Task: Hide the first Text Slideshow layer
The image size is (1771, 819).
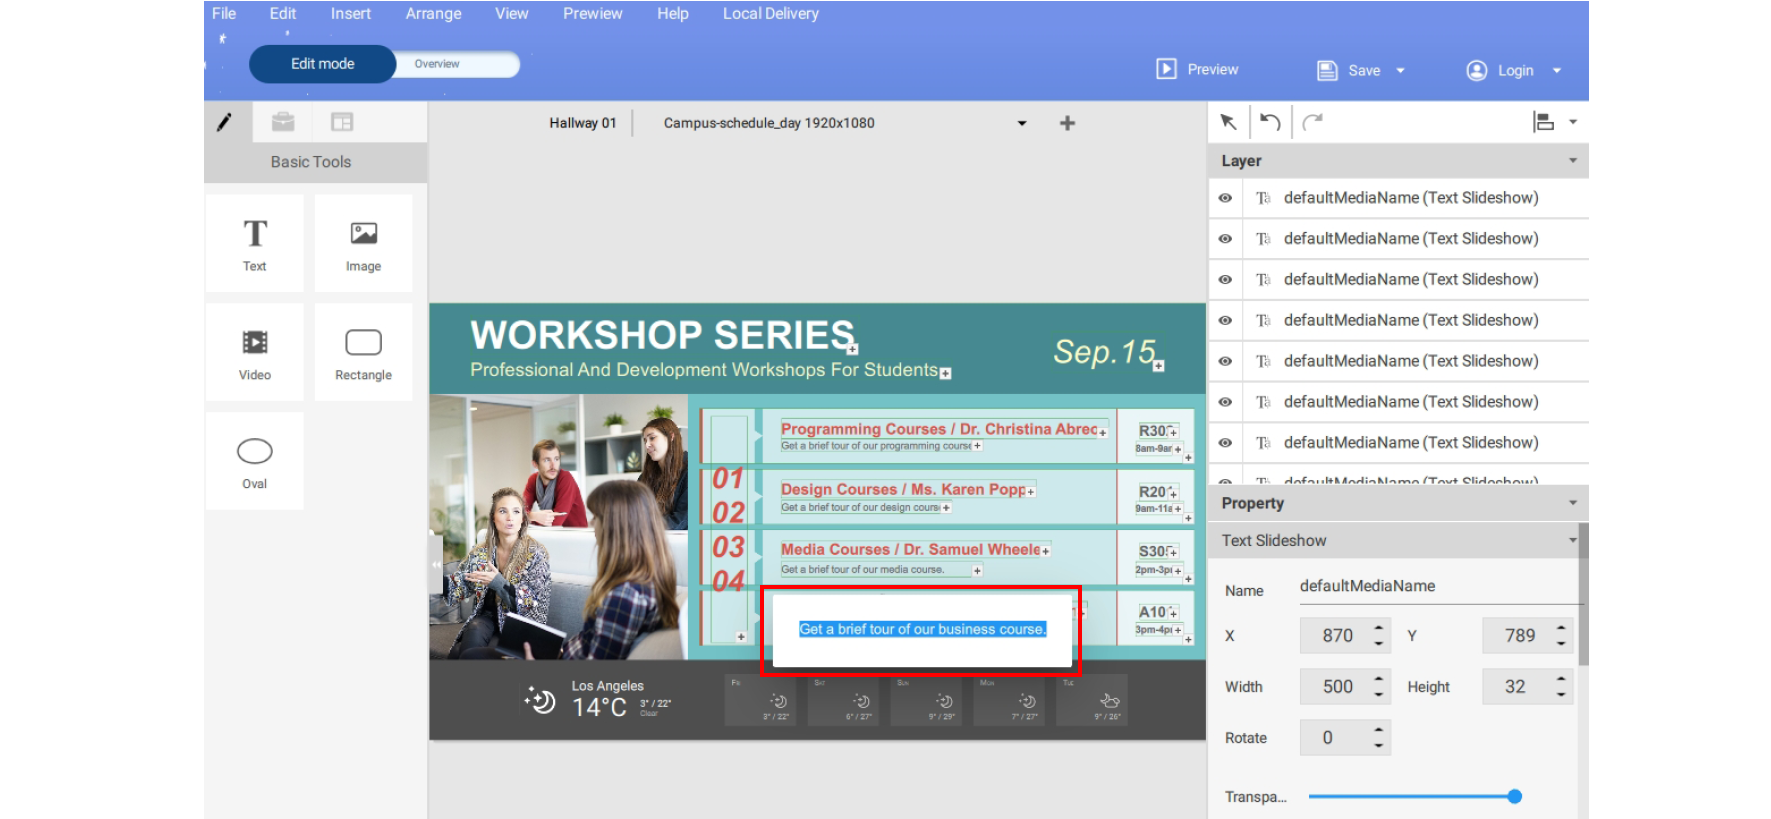Action: point(1225,198)
